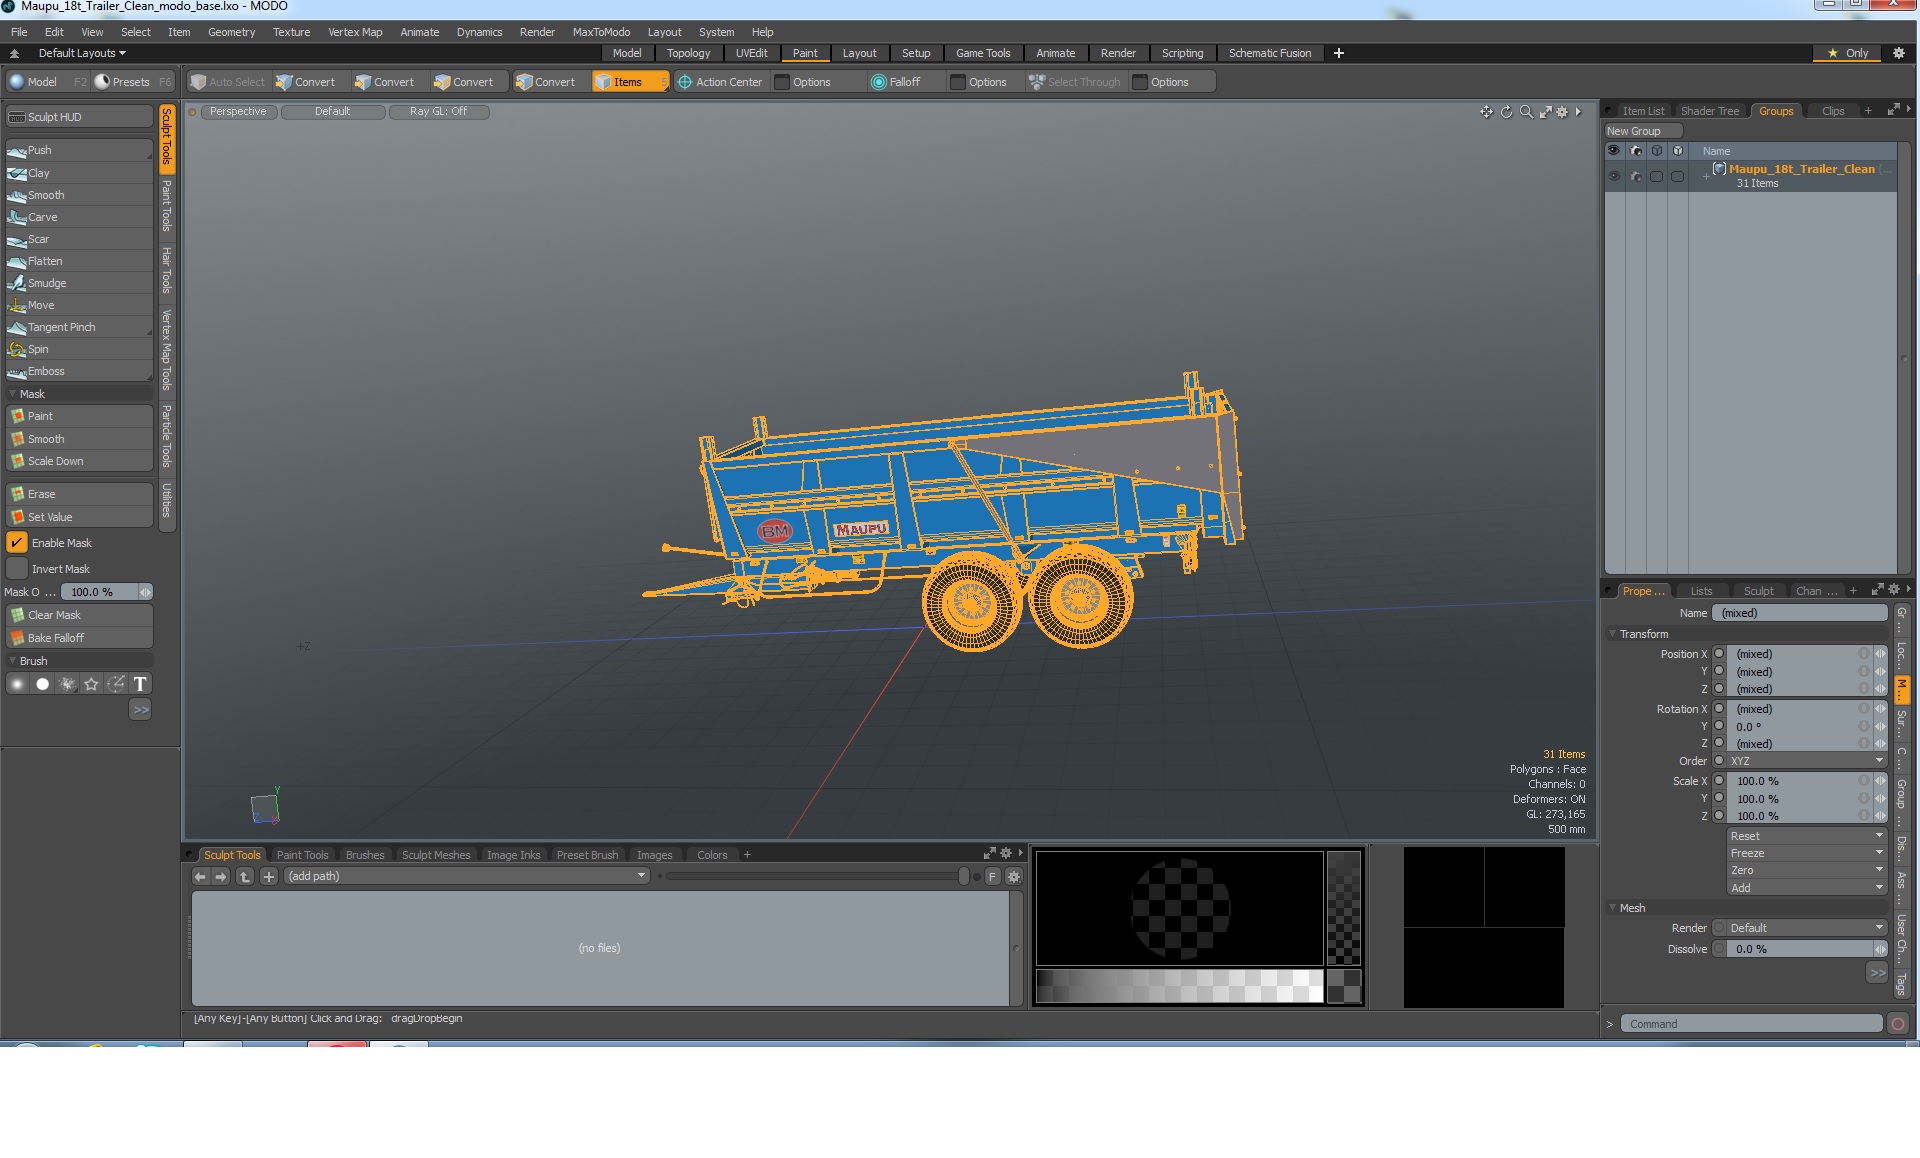Toggle the Invert Mask checkbox
The width and height of the screenshot is (1920, 1158).
17,569
